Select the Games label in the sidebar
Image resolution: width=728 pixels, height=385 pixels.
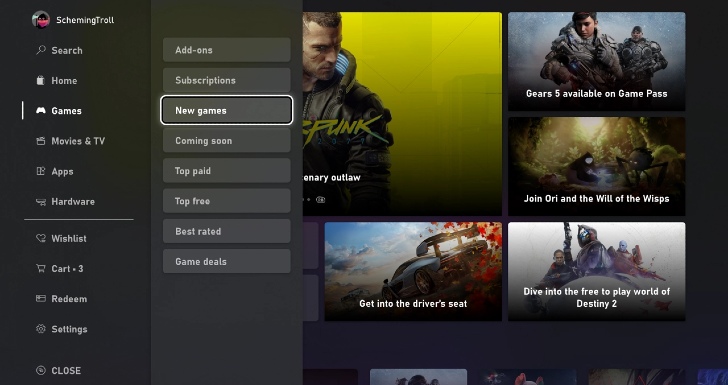[66, 111]
